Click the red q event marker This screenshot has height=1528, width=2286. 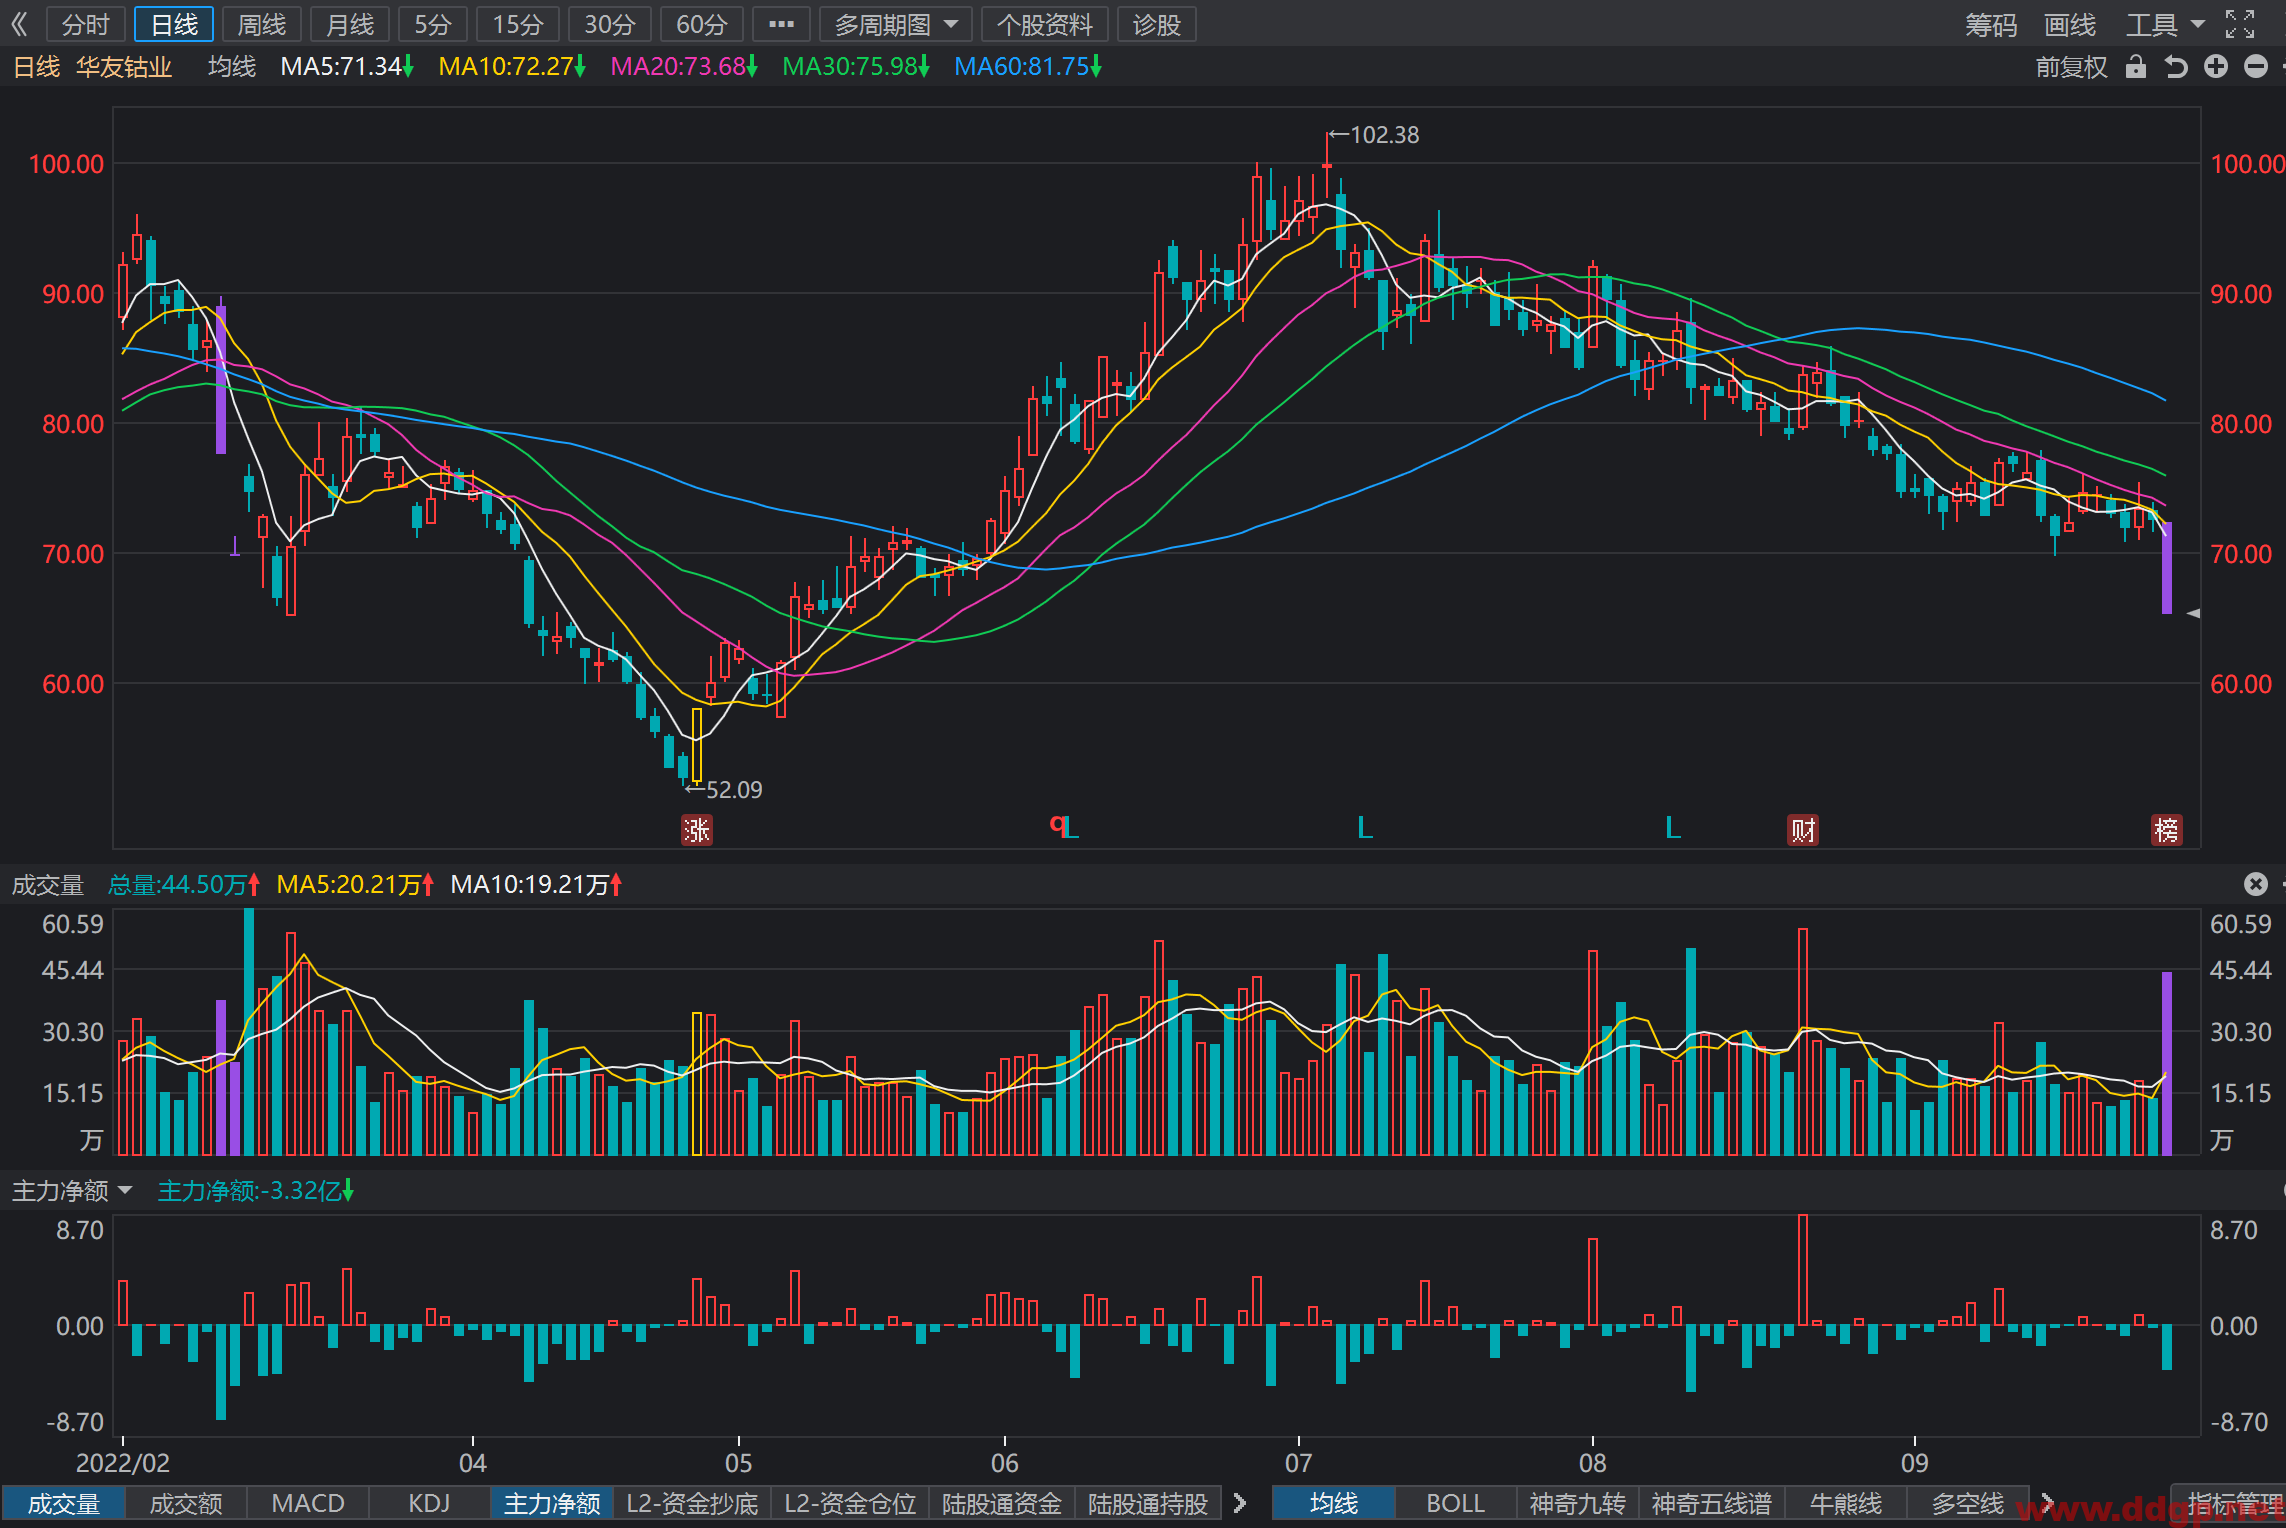1056,824
